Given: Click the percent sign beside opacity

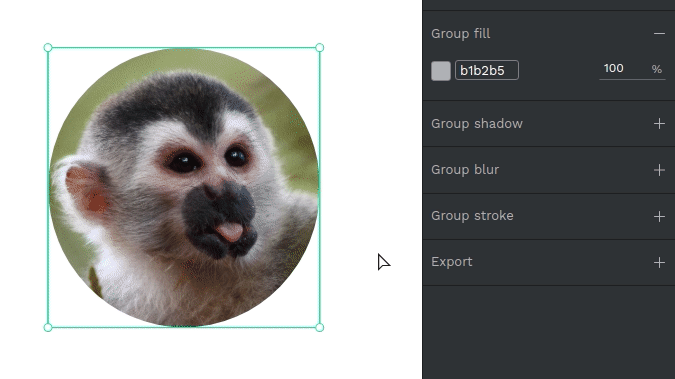Looking at the screenshot, I should [656, 69].
